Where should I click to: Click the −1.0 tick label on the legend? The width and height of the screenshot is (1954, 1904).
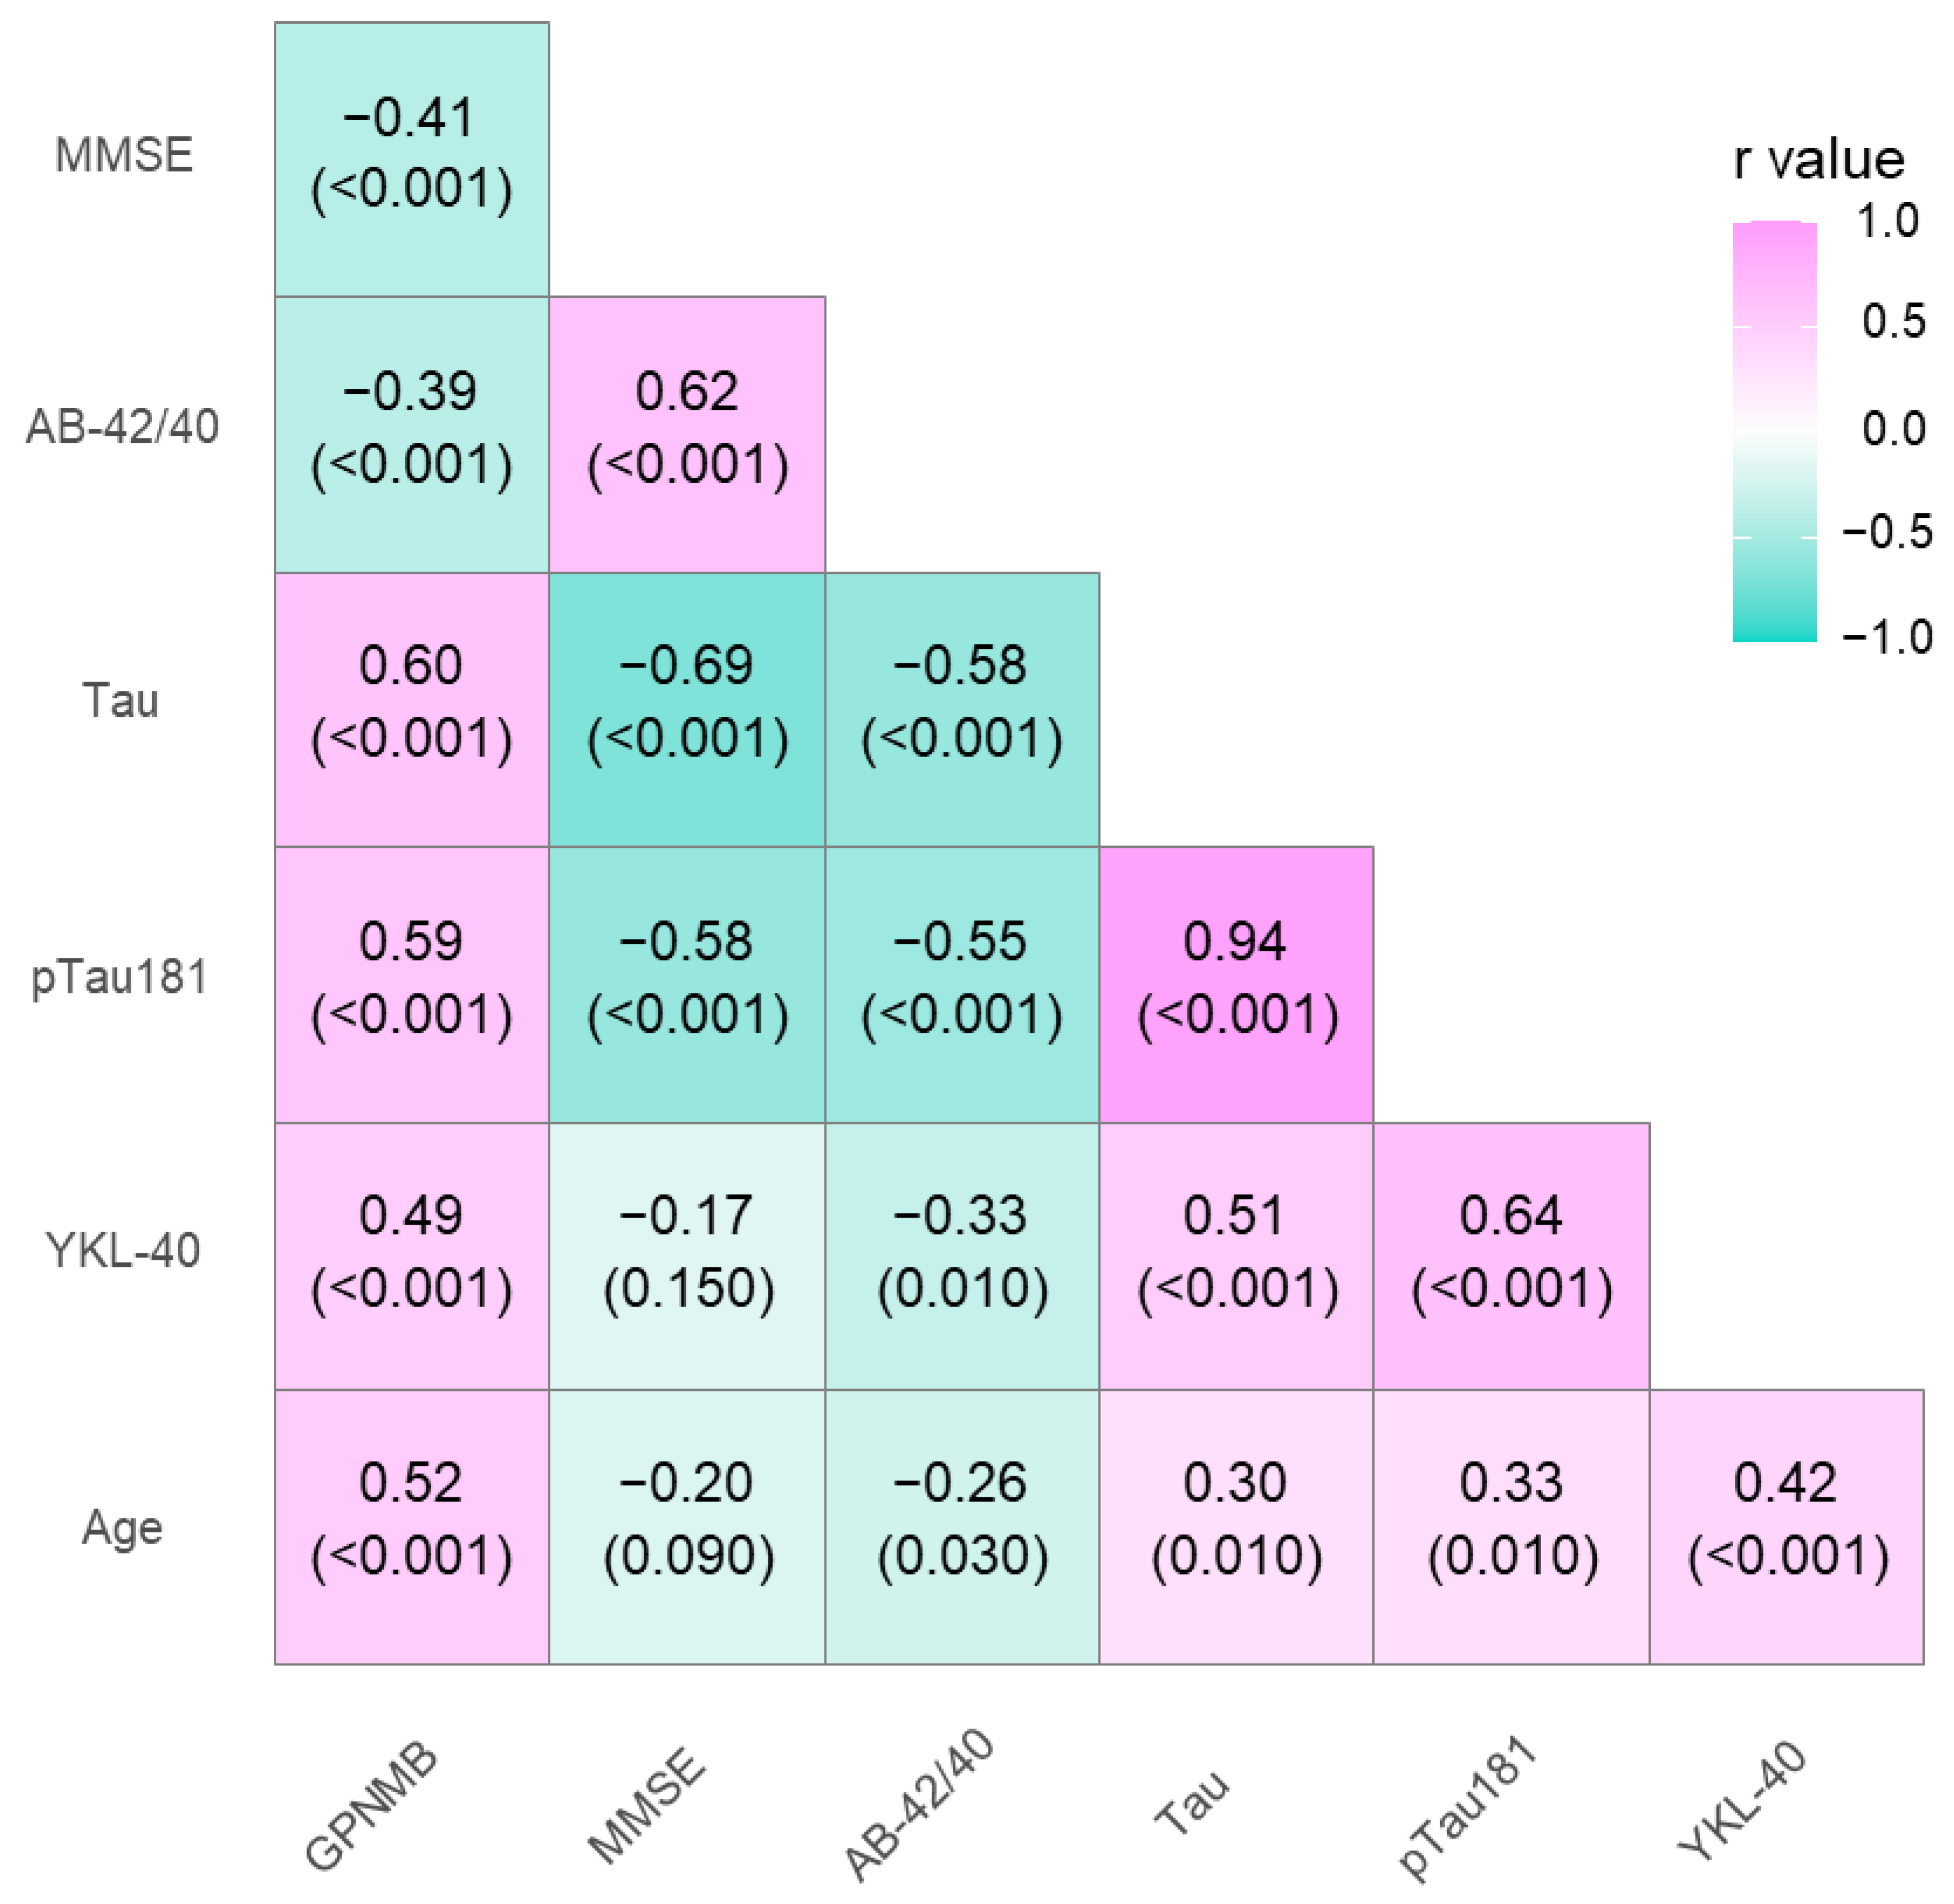click(1886, 637)
